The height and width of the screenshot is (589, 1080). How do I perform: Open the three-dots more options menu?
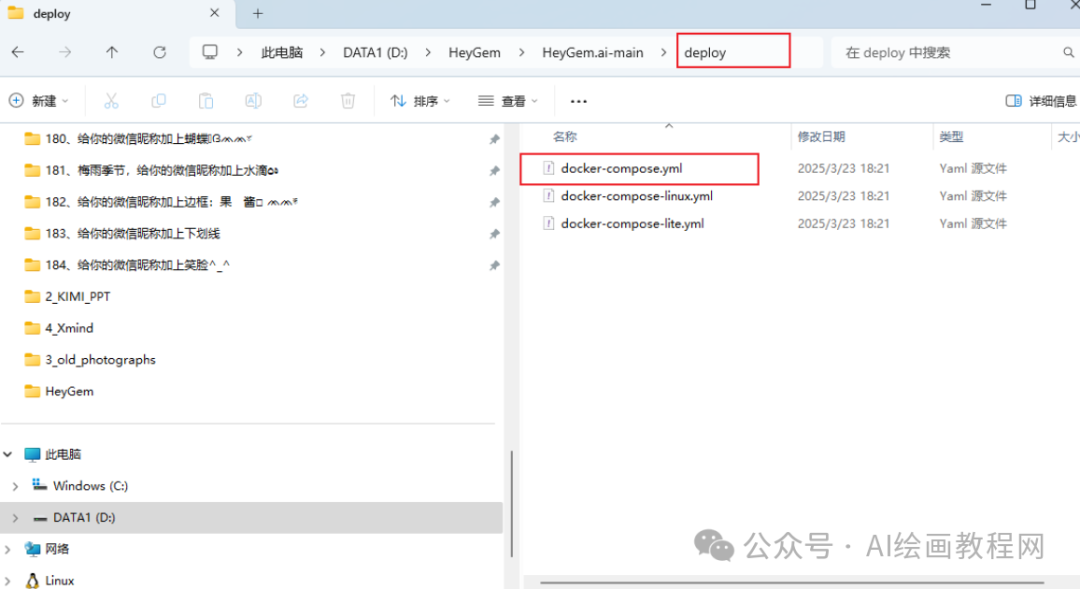pyautogui.click(x=579, y=101)
